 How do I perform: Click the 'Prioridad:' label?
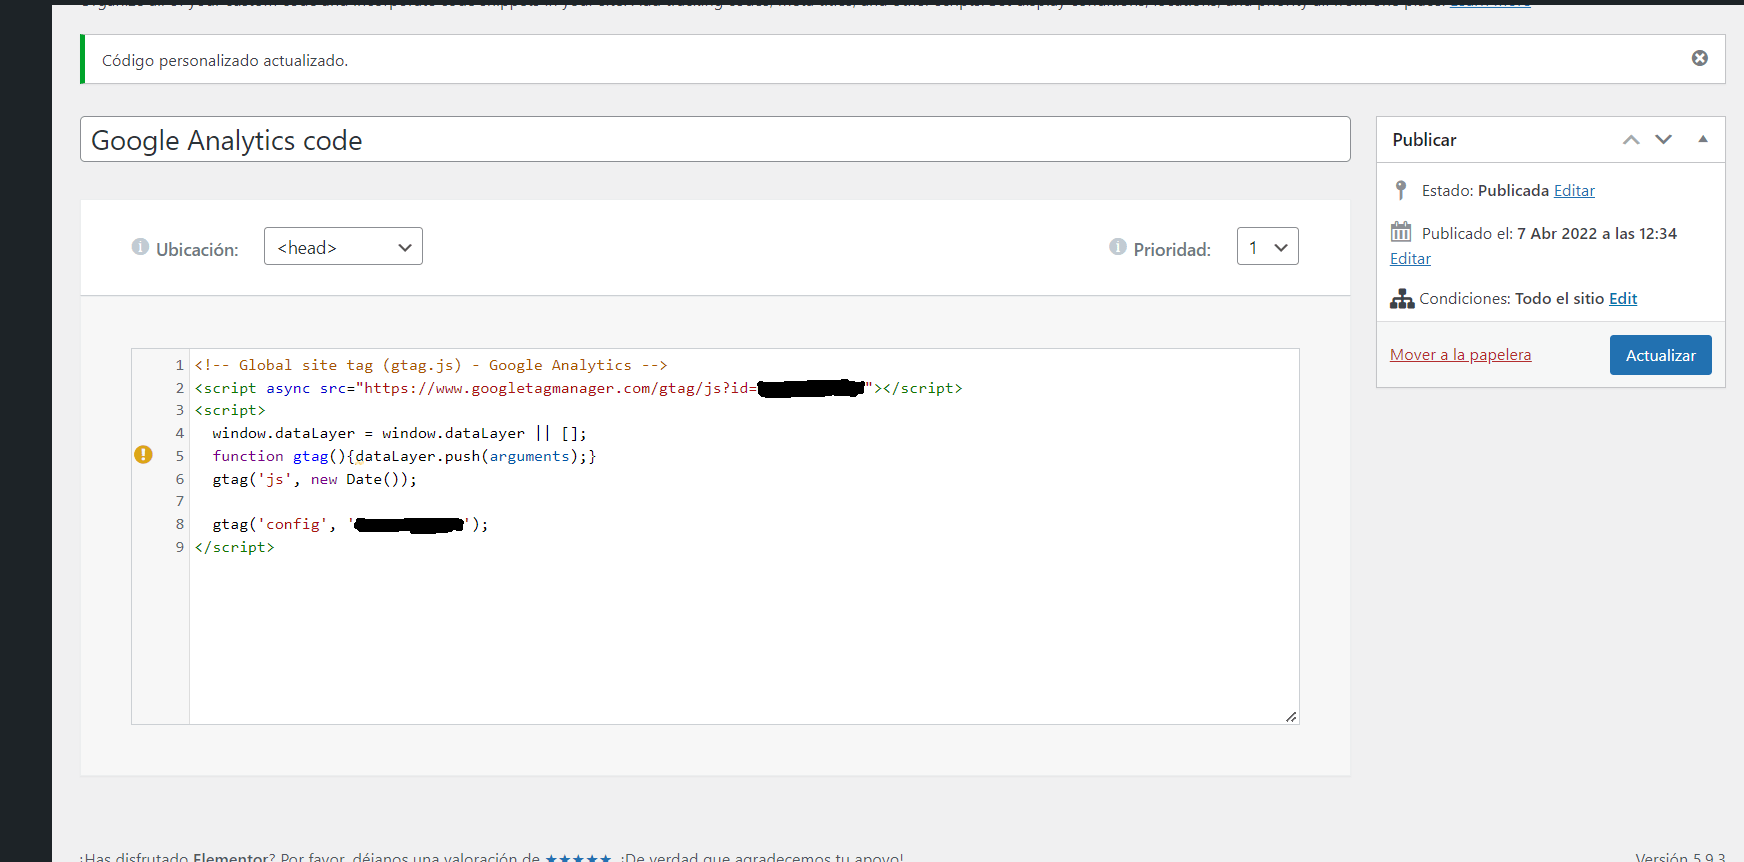click(1172, 249)
